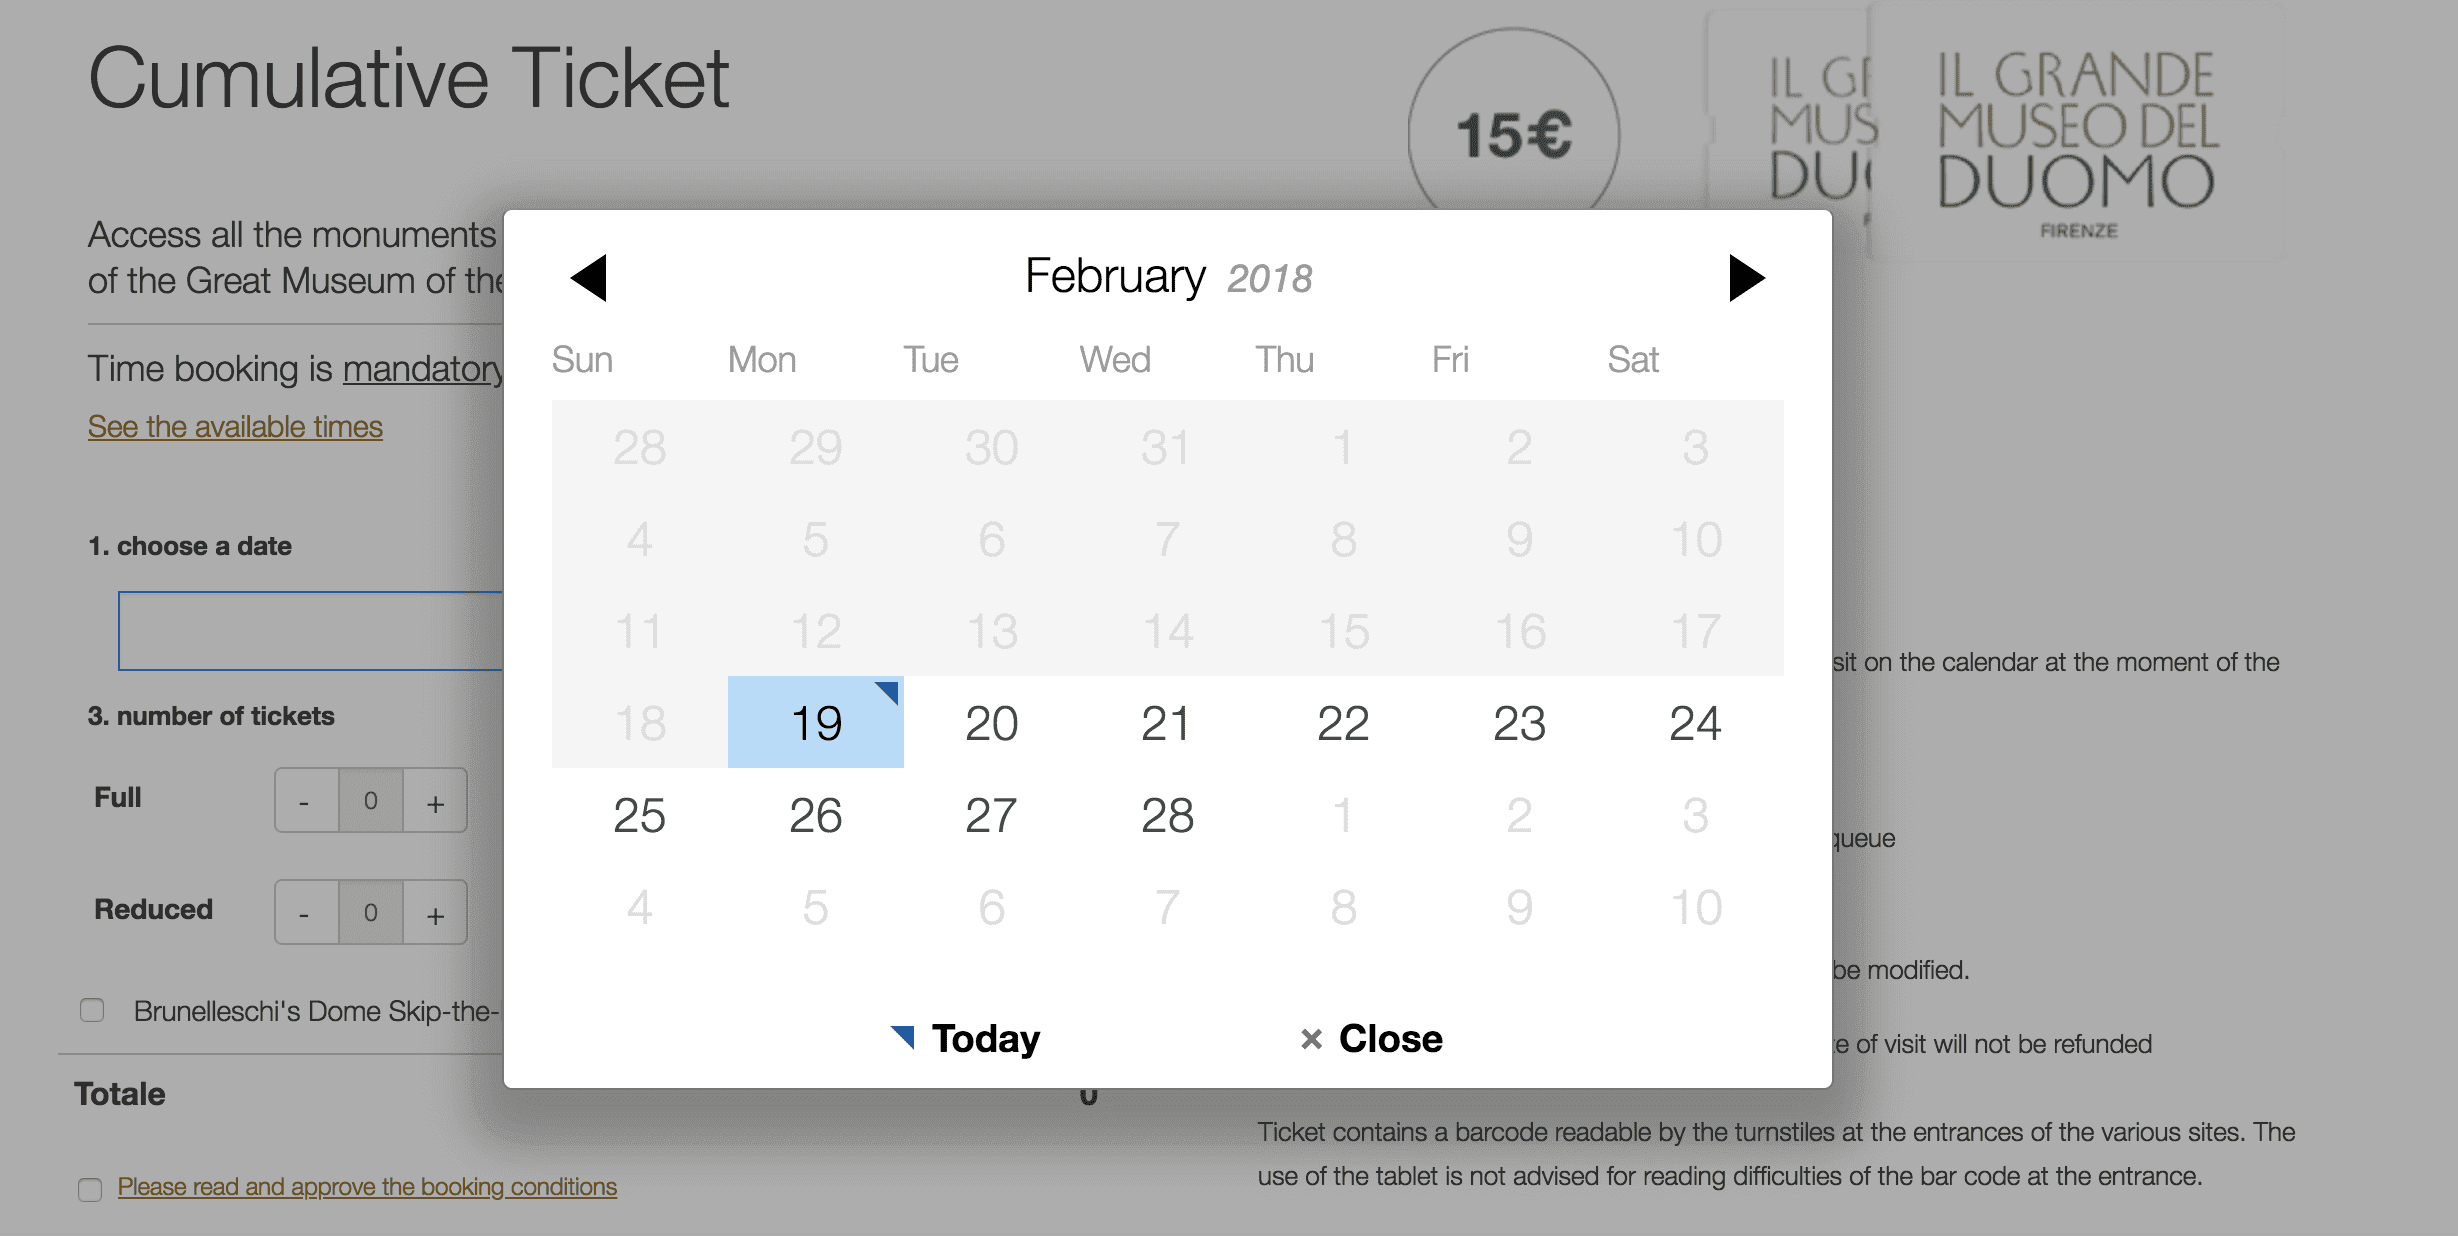Click the Today button in calendar
2458x1236 pixels.
(x=966, y=1039)
